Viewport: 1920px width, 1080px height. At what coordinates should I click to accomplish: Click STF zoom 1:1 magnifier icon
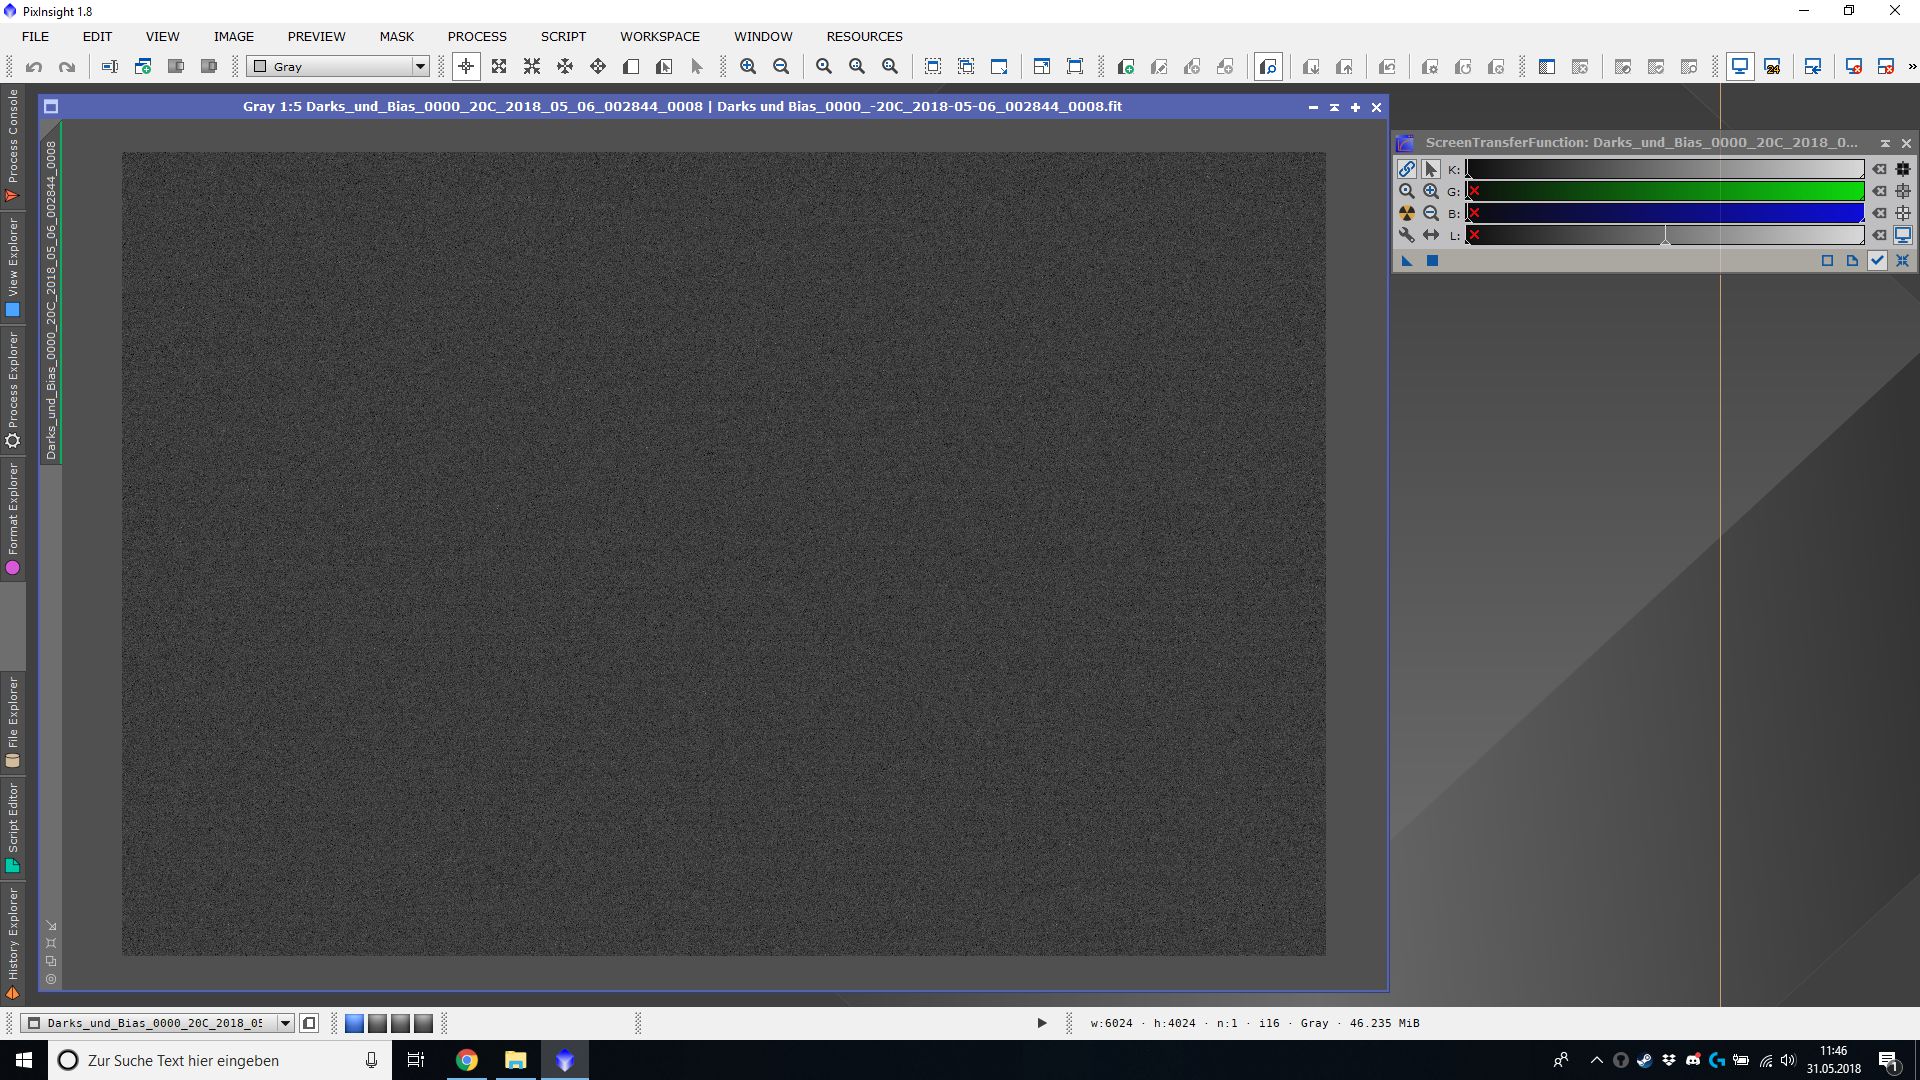1406,191
